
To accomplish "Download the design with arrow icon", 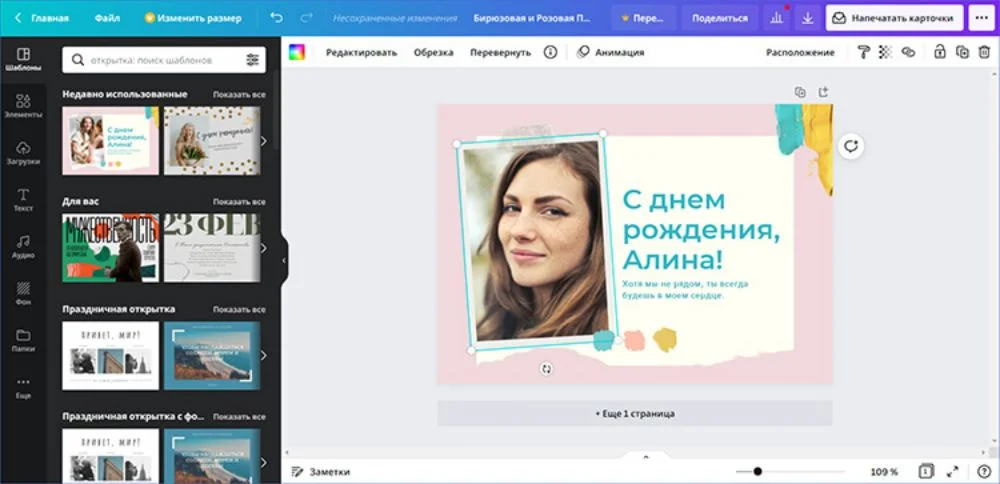I will tap(807, 18).
